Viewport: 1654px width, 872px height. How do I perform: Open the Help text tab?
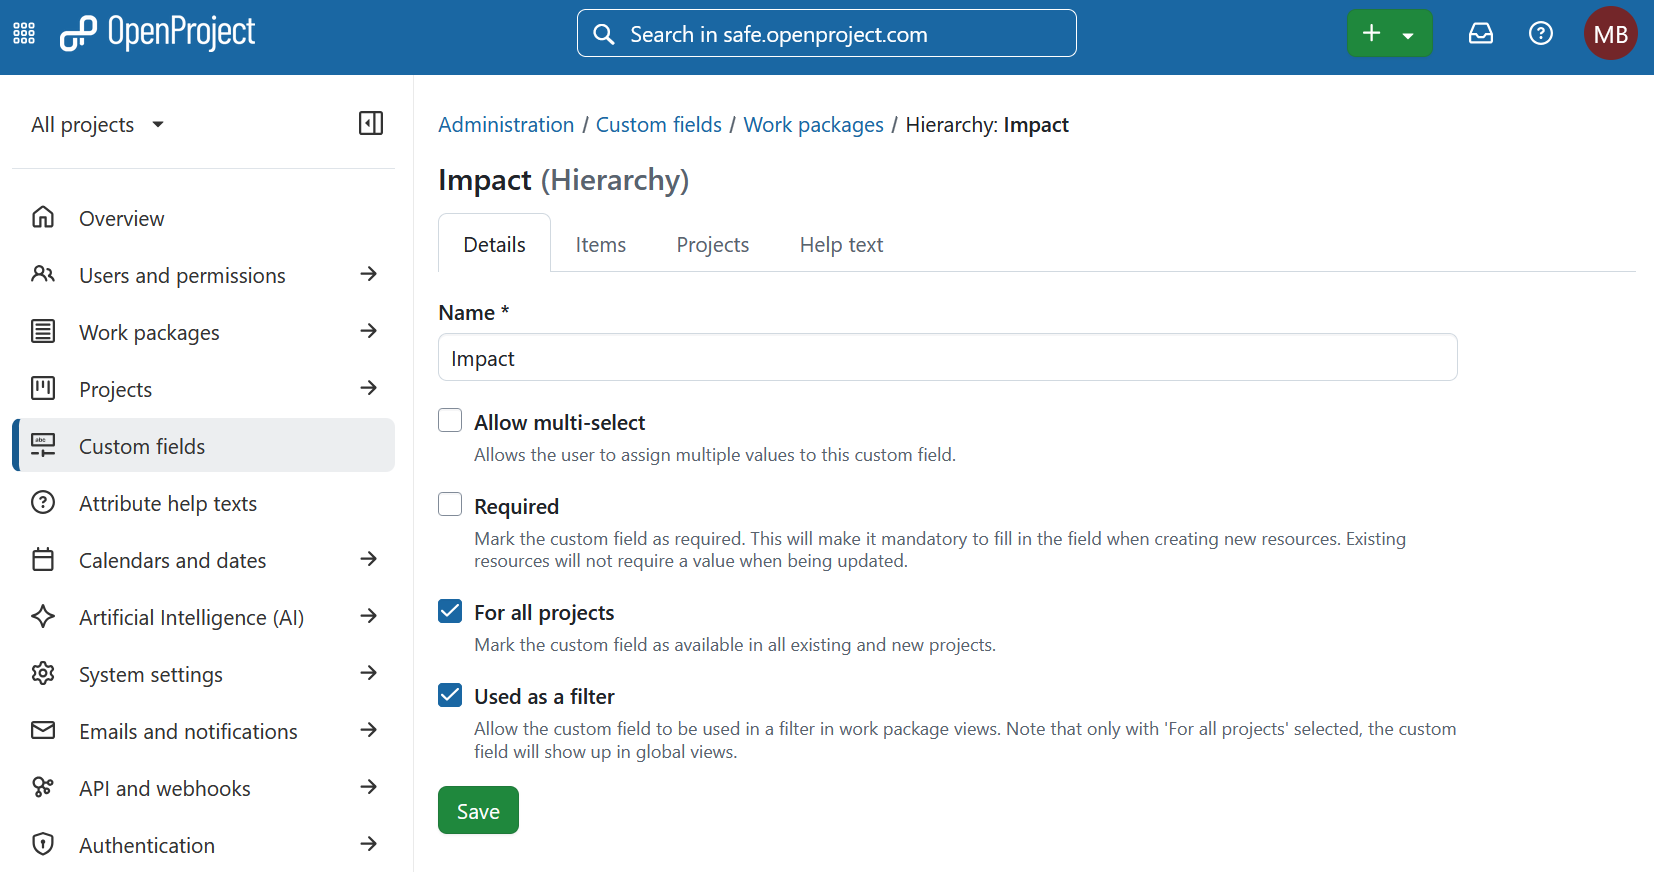[841, 245]
